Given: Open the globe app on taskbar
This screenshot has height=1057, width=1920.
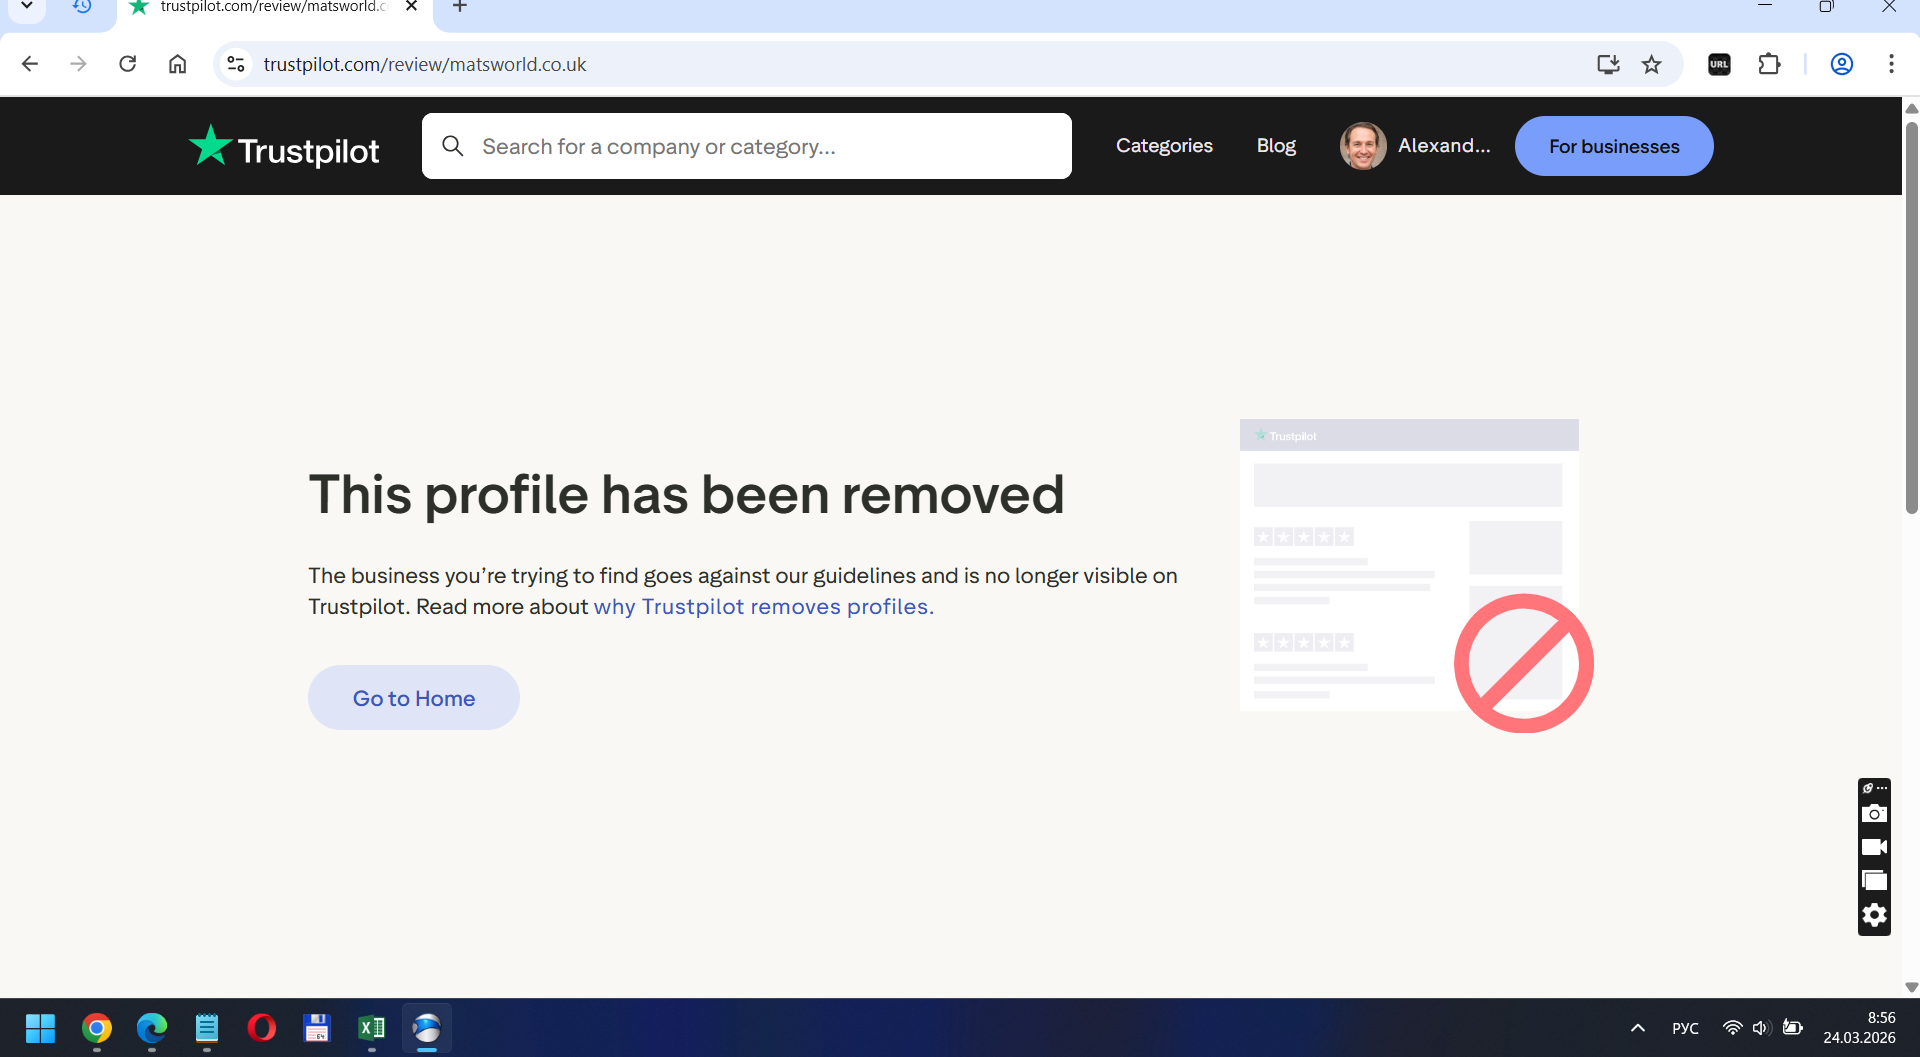Looking at the screenshot, I should click(427, 1028).
